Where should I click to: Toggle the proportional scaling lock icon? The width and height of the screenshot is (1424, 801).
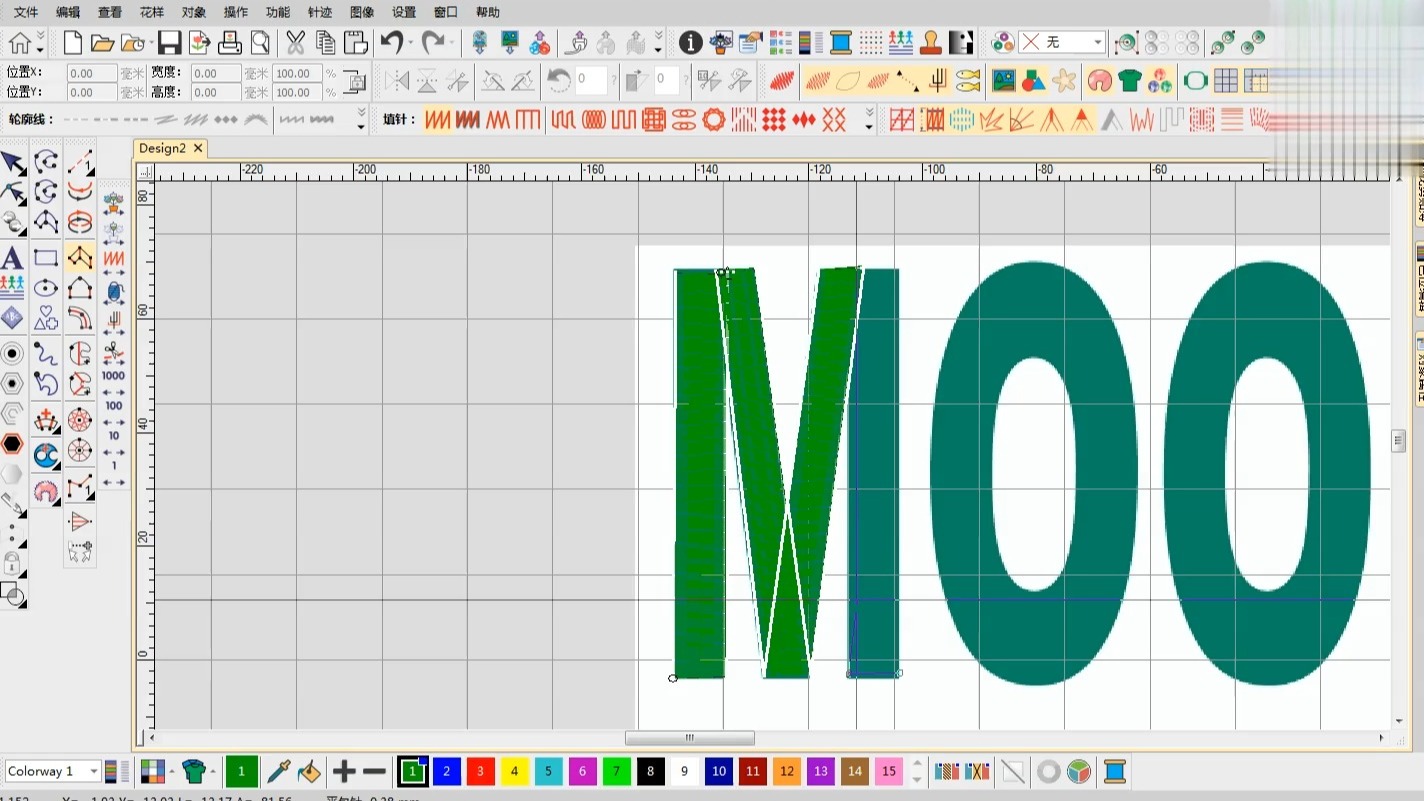pyautogui.click(x=357, y=83)
